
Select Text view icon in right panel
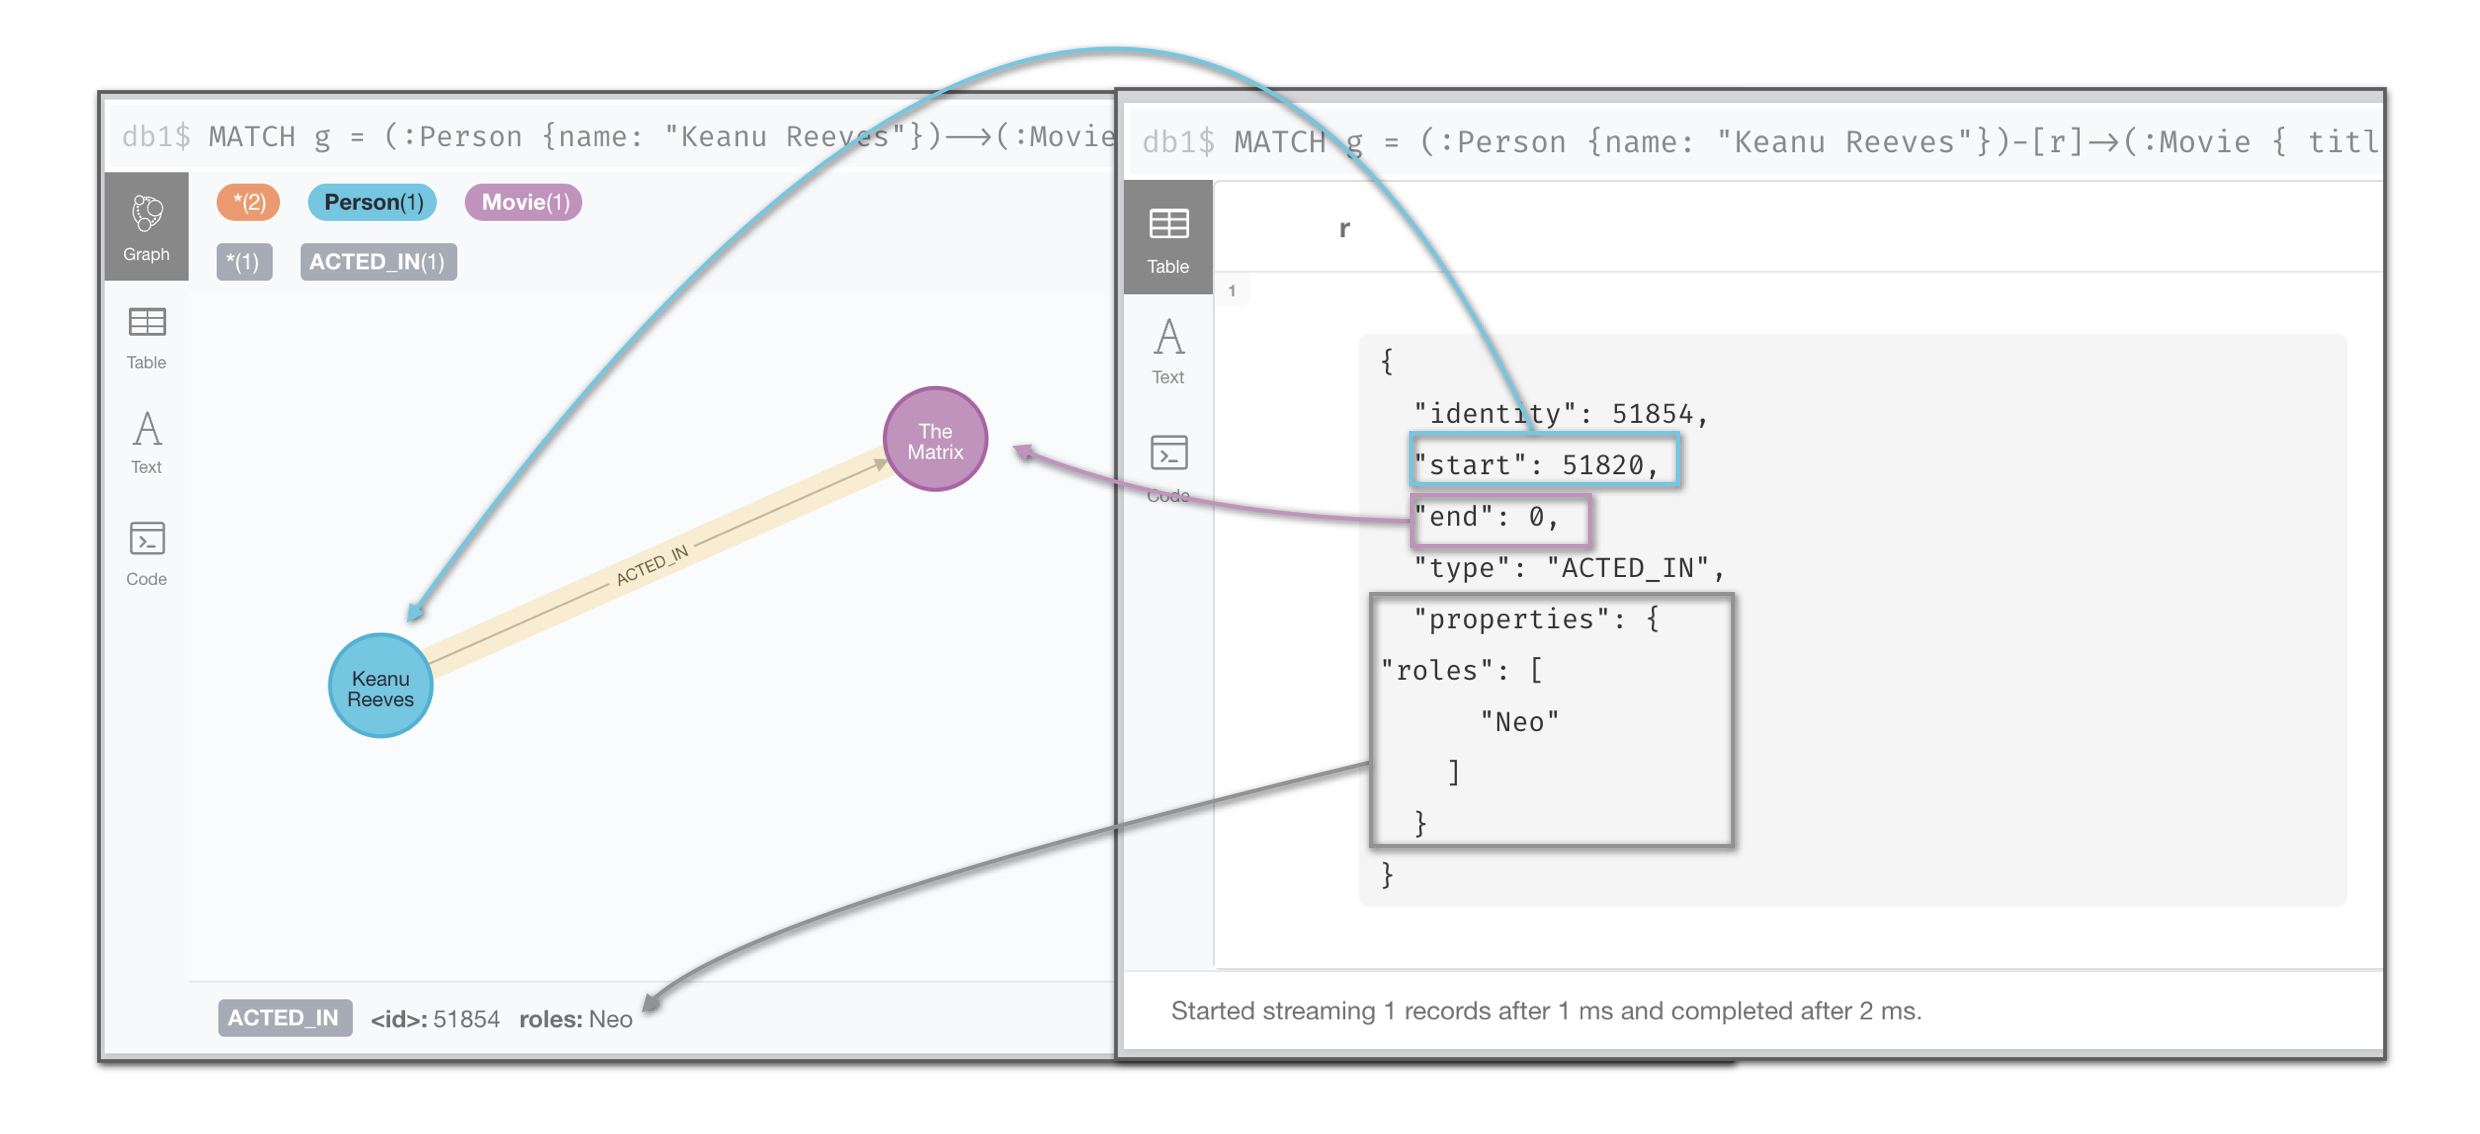pyautogui.click(x=1167, y=351)
